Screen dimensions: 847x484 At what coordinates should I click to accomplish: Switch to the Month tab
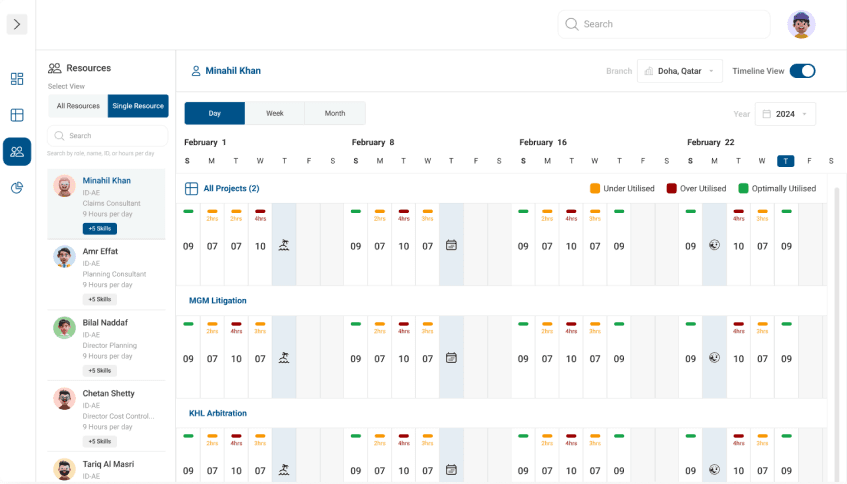point(335,113)
